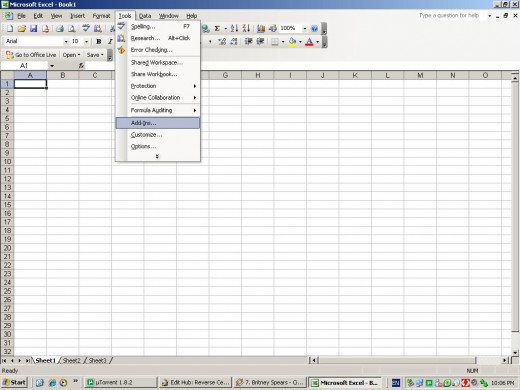The image size is (520, 390).
Task: Click the AutoSum sigma icon
Action: (x=217, y=29)
